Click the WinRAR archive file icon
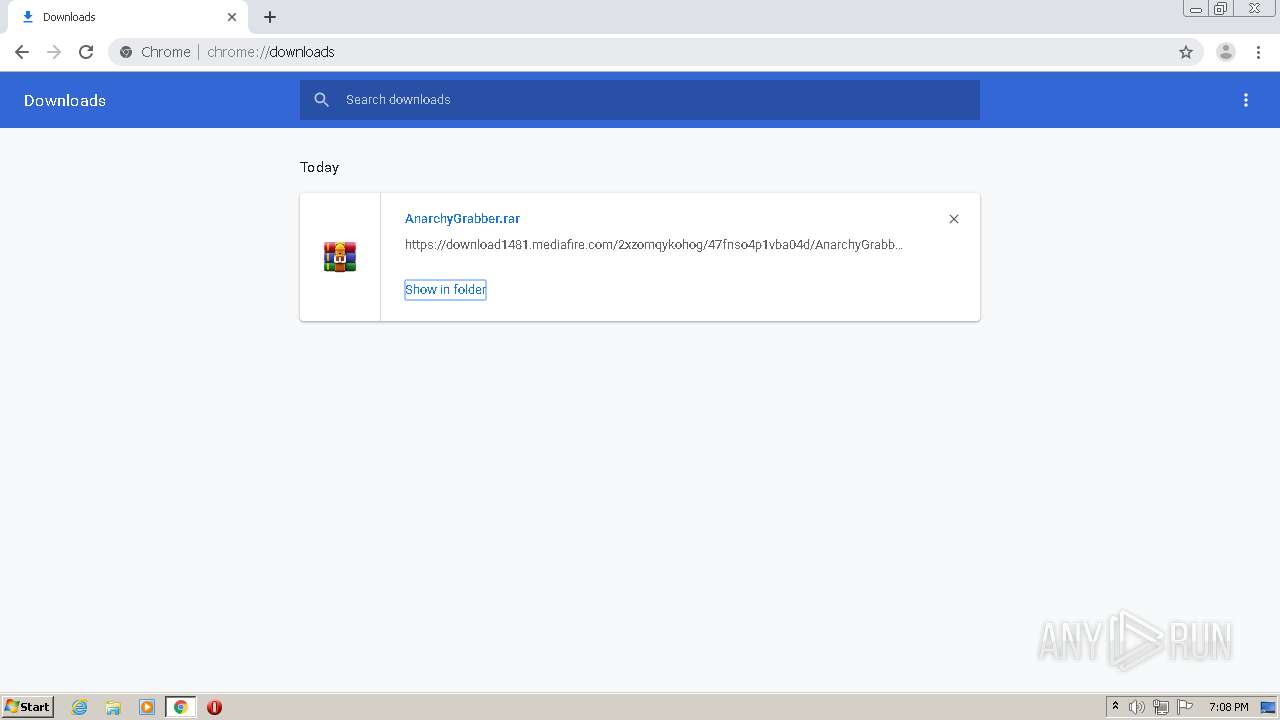The image size is (1280, 720). (x=340, y=257)
